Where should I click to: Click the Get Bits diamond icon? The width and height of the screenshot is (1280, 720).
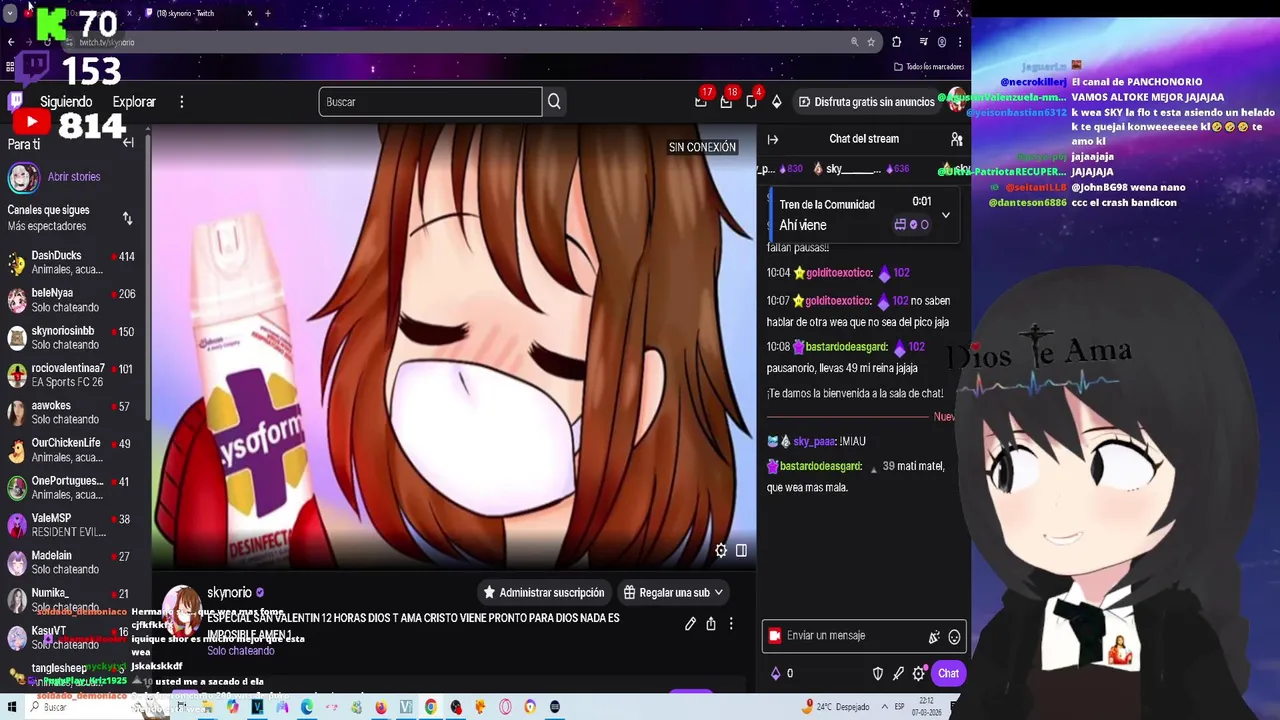point(776,102)
